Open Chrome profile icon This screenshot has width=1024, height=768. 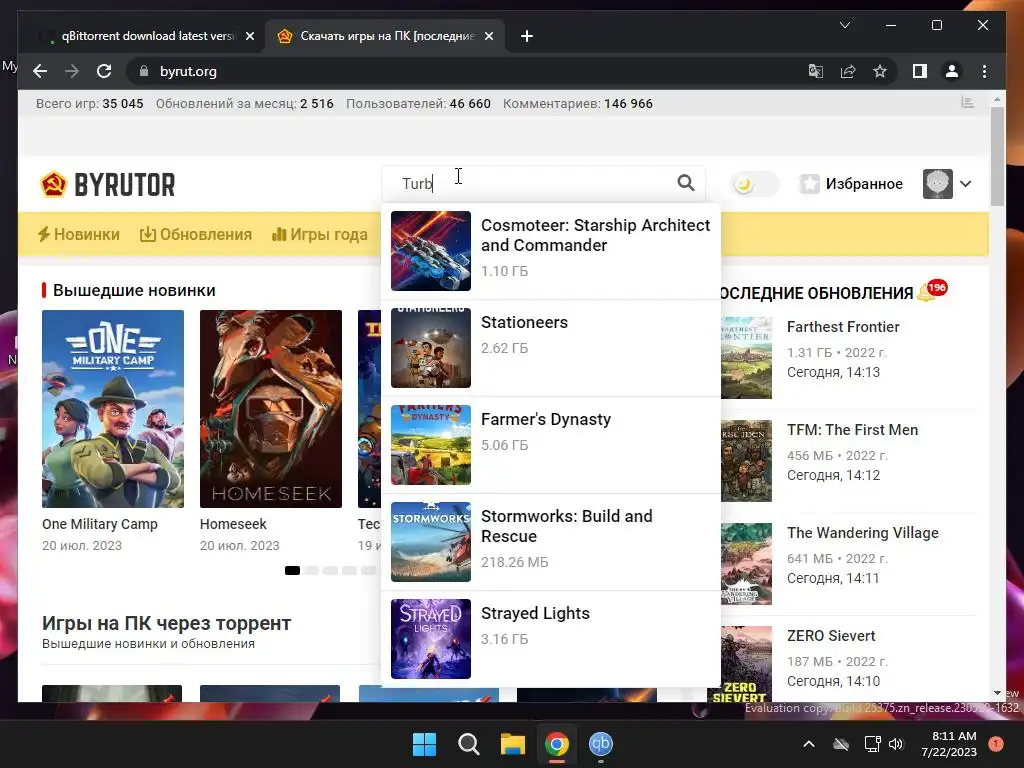coord(952,71)
